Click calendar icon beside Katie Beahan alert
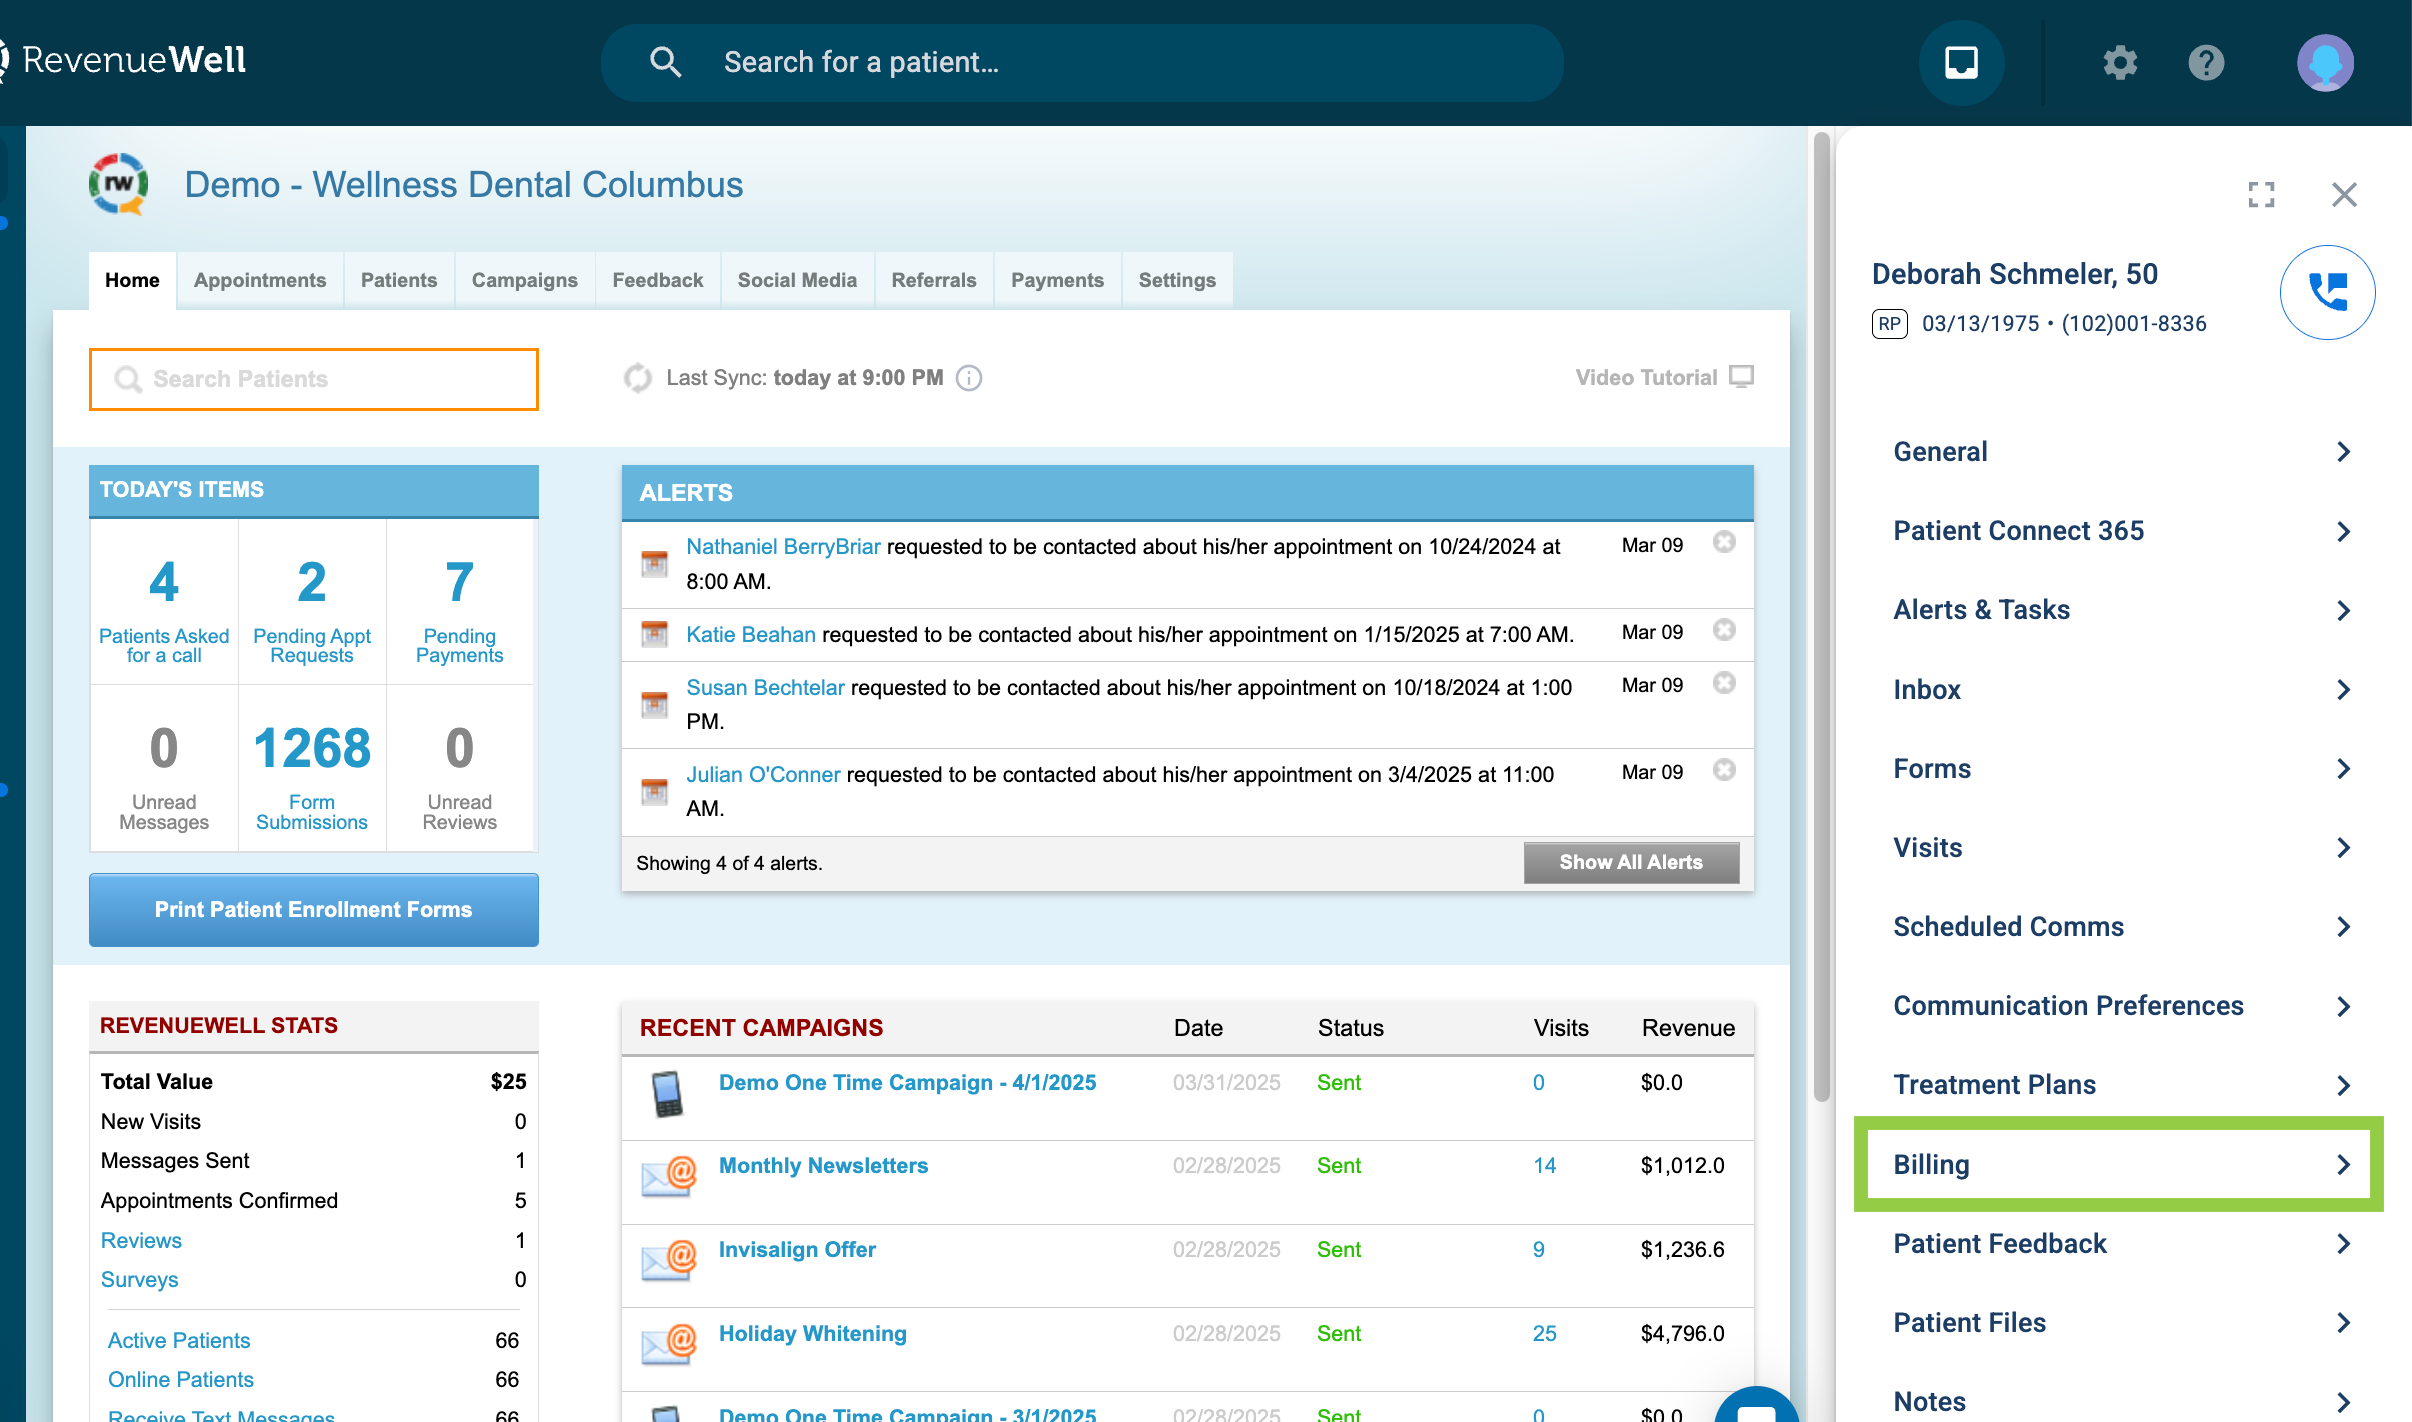The width and height of the screenshot is (2412, 1422). (x=654, y=634)
